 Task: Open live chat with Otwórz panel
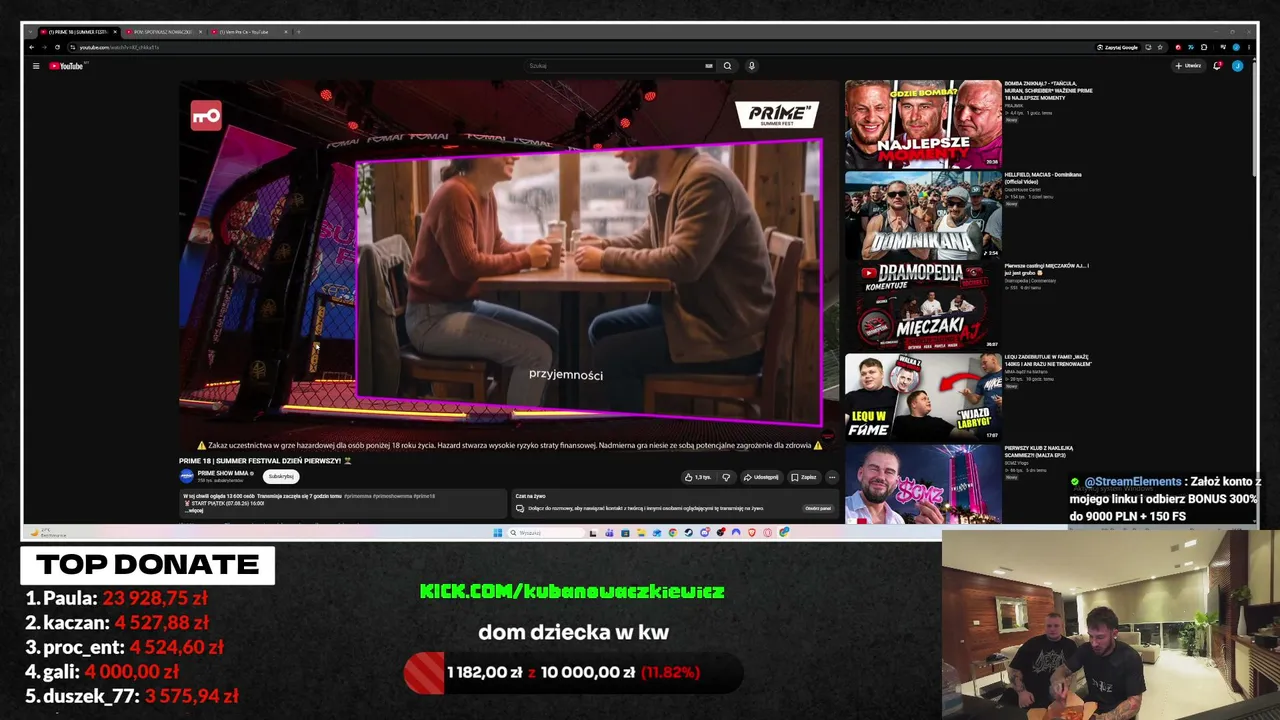[818, 508]
